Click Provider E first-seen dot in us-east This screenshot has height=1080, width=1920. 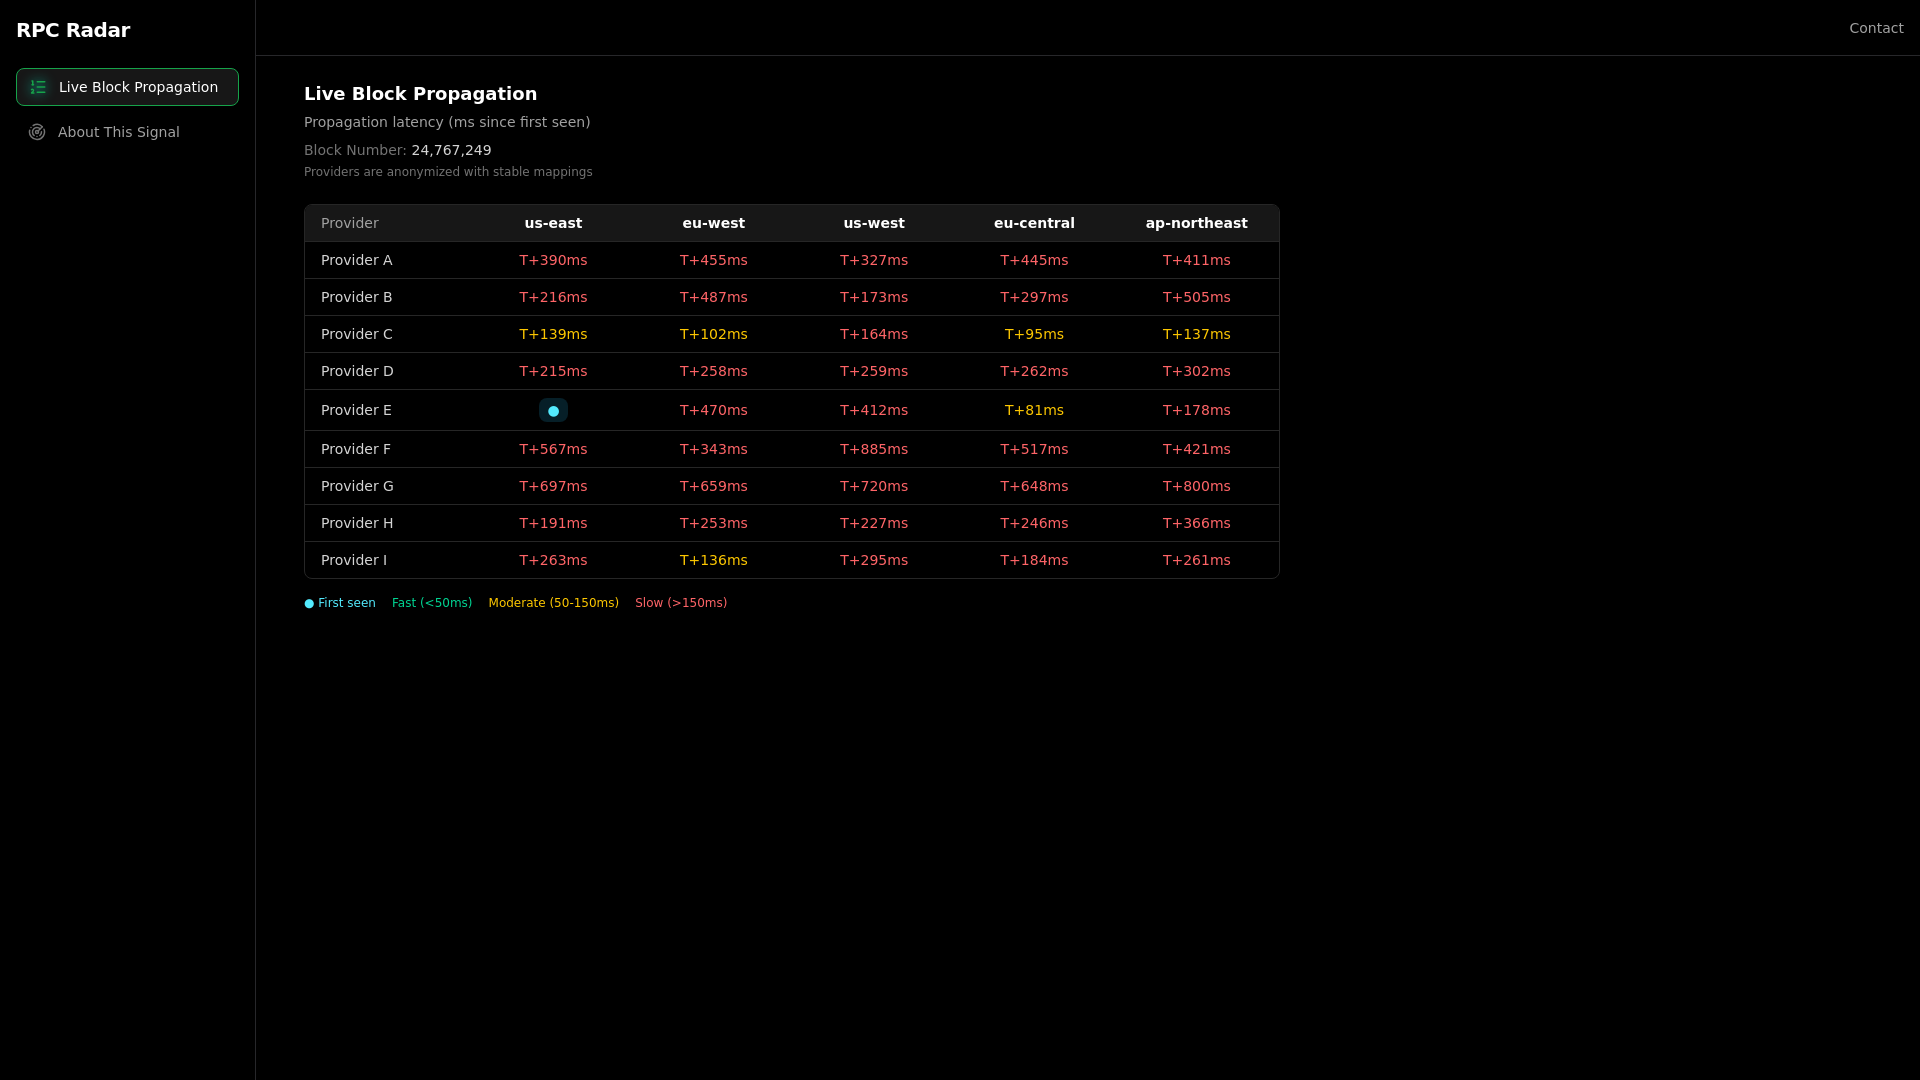(x=553, y=411)
